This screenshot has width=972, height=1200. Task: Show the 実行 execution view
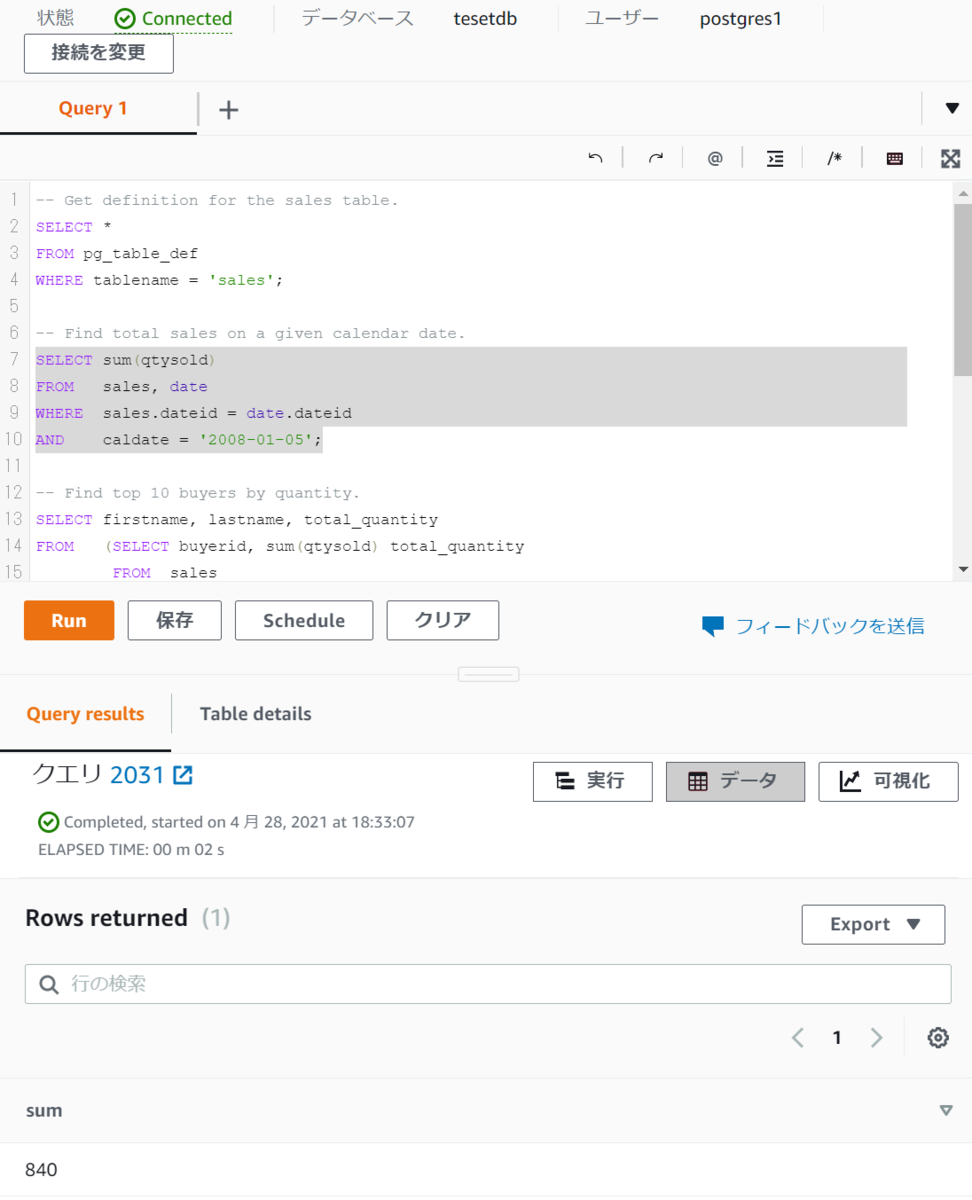click(x=593, y=782)
